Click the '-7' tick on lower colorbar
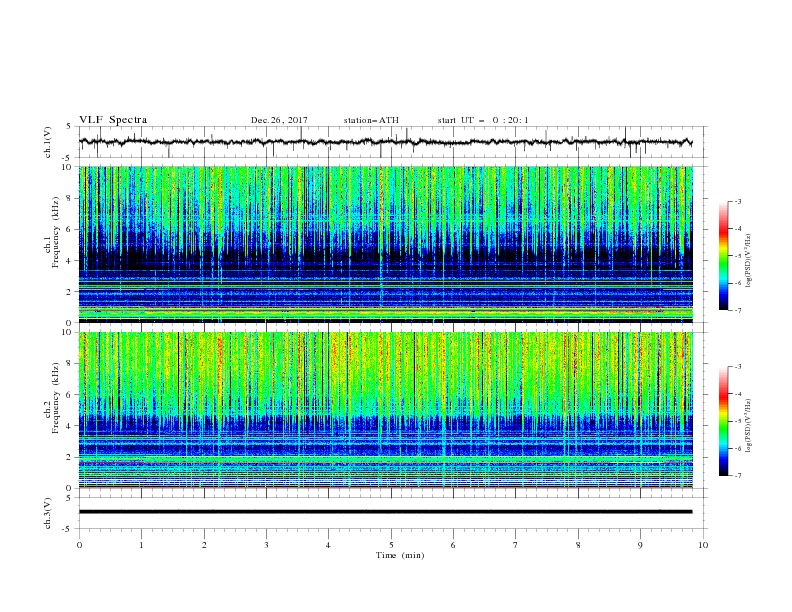Viewport: 792px width, 612px height. pyautogui.click(x=738, y=476)
